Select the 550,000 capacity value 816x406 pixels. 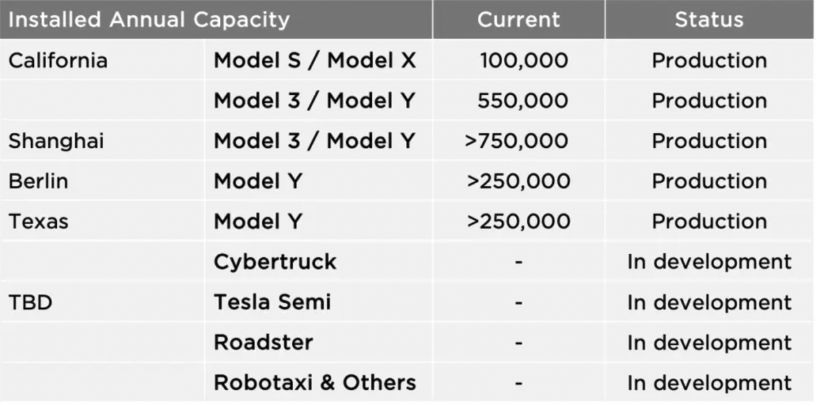pos(524,101)
